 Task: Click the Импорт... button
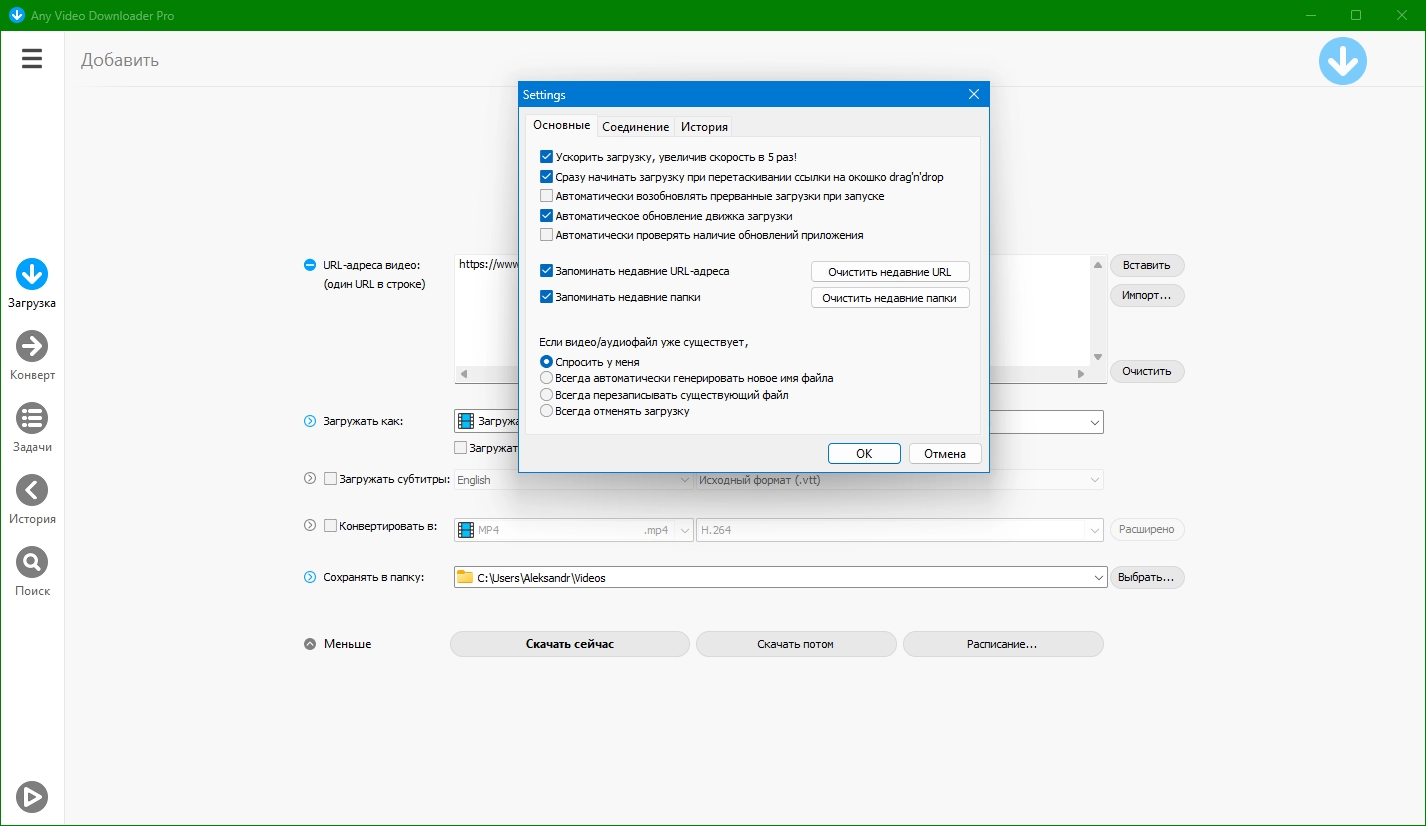pyautogui.click(x=1146, y=296)
